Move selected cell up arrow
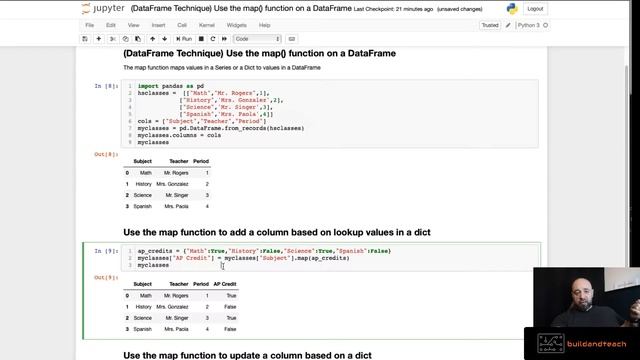The width and height of the screenshot is (640, 360). (152, 39)
